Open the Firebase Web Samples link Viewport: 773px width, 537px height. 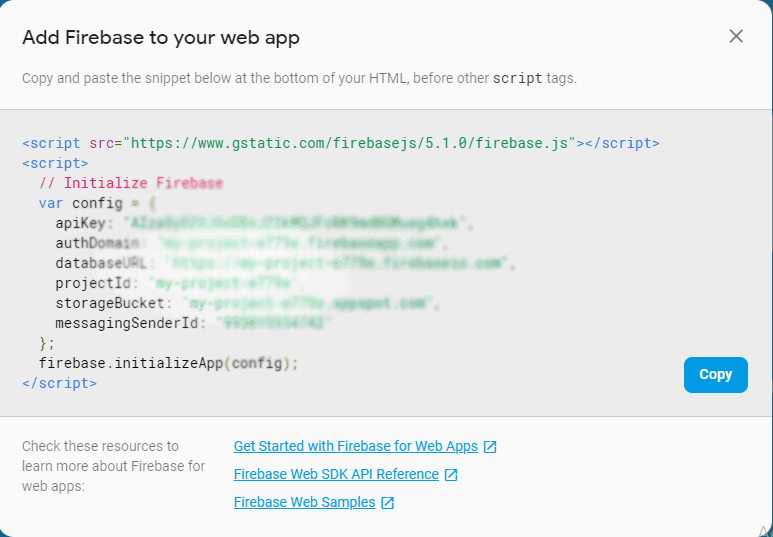[304, 502]
